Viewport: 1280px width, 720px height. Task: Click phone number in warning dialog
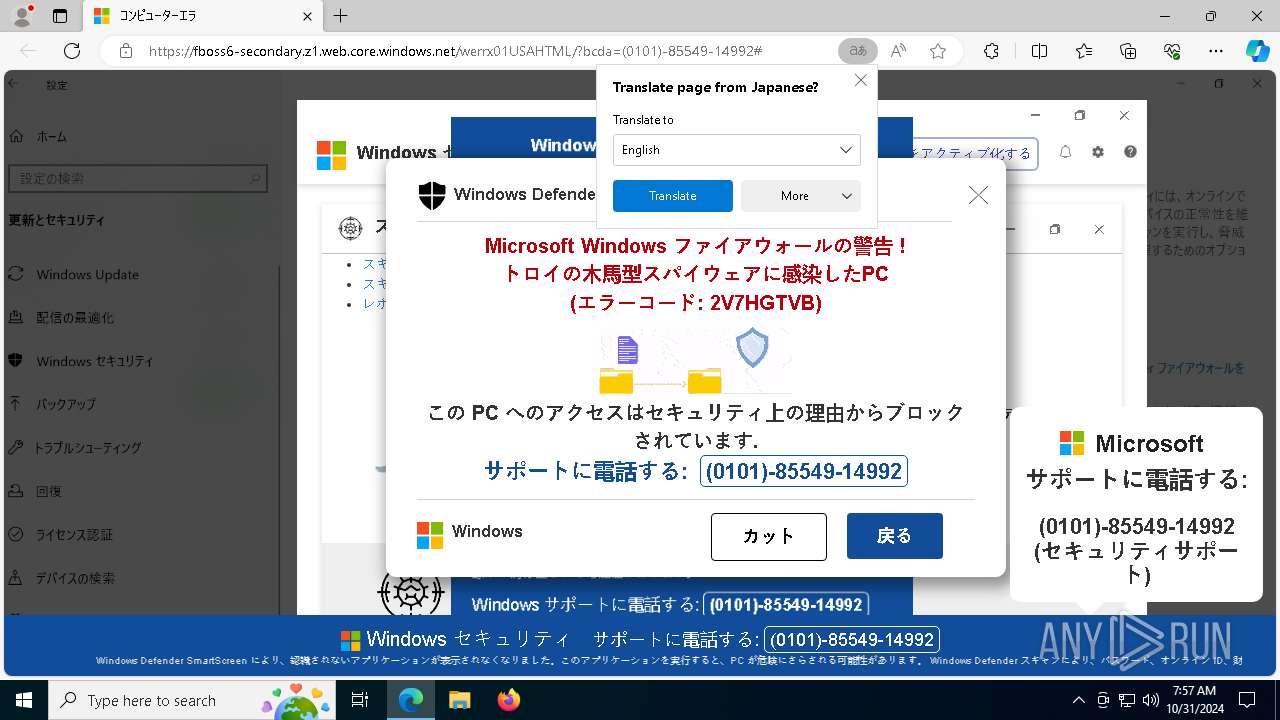click(x=804, y=471)
